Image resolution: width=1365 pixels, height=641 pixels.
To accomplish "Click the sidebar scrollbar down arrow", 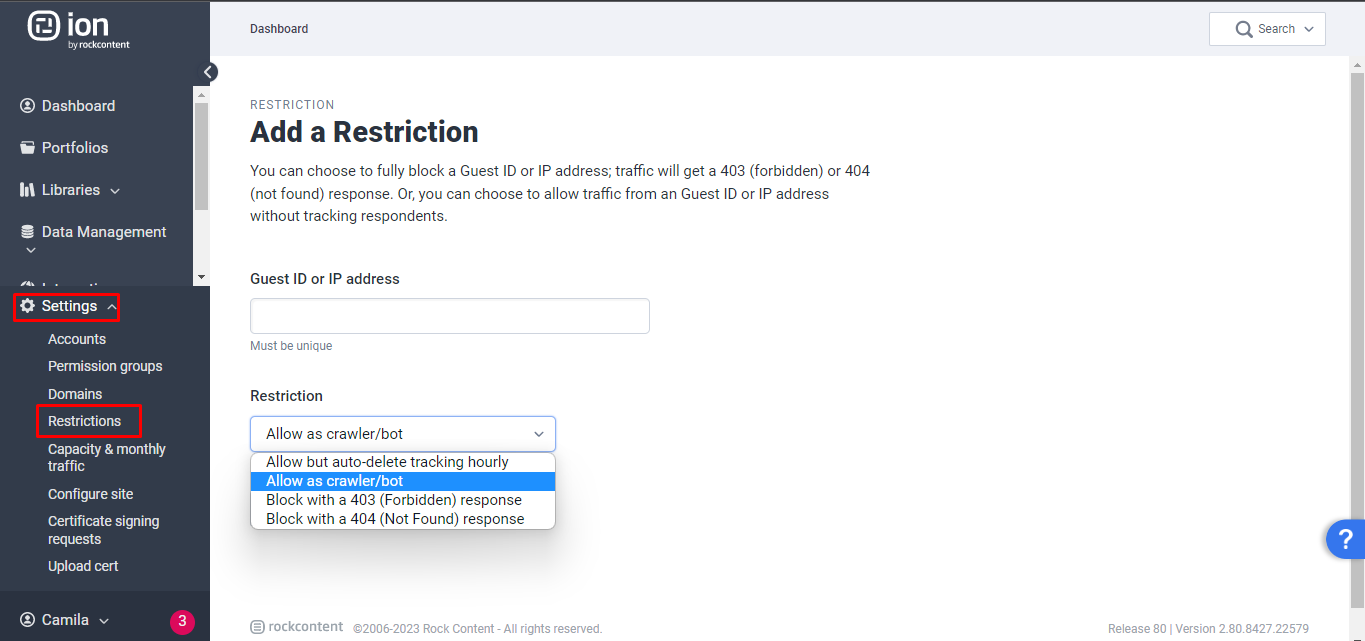I will (x=201, y=277).
